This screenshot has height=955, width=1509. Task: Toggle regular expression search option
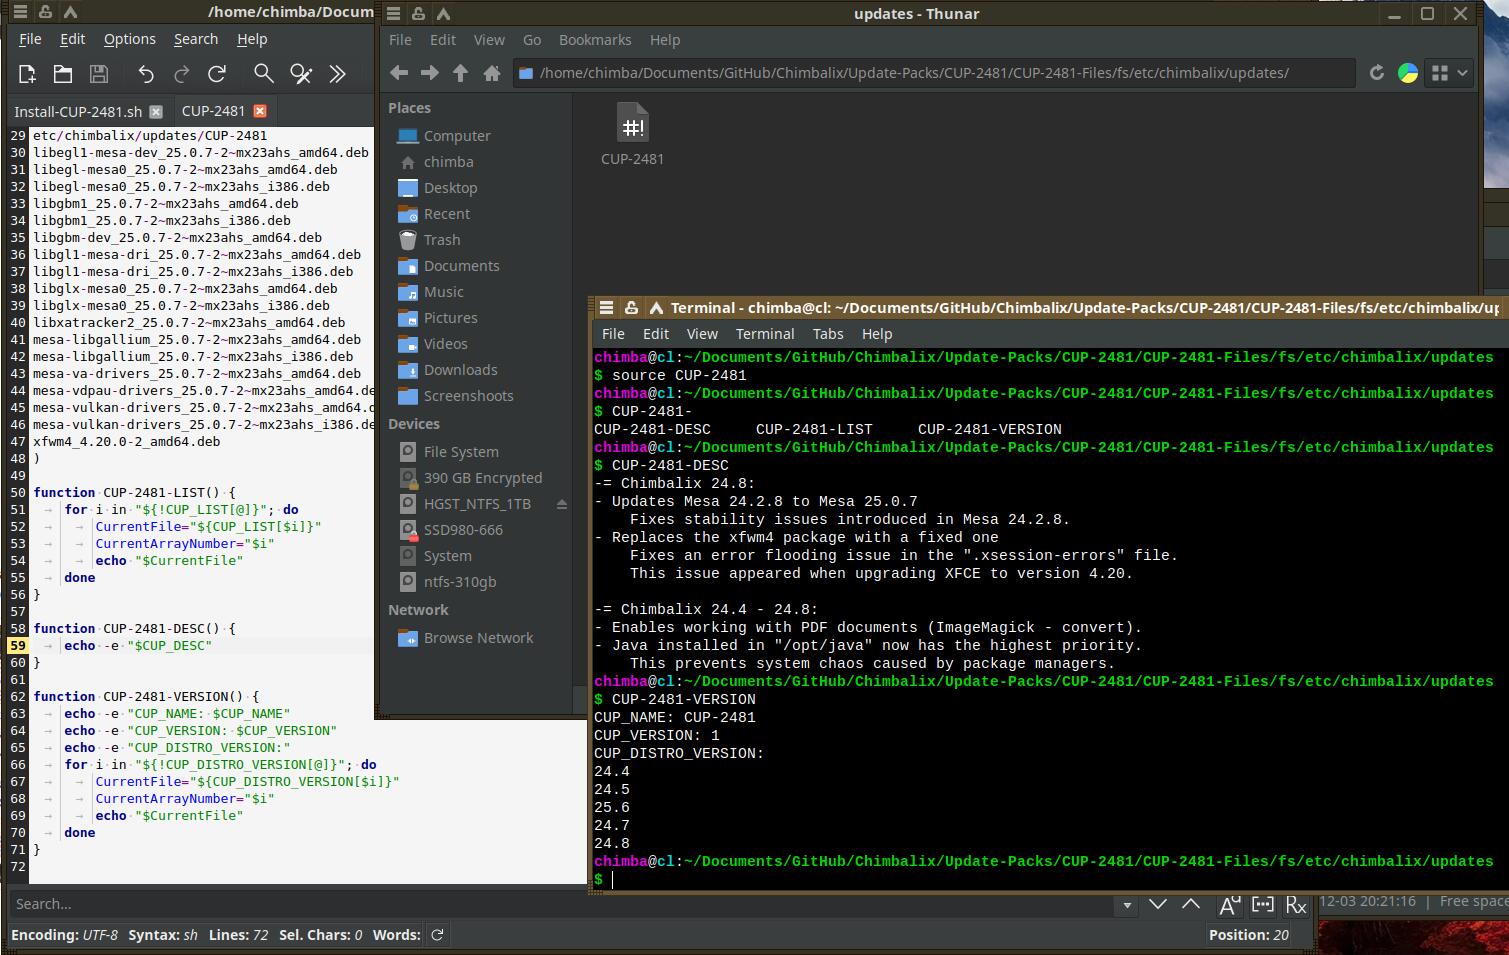(1296, 905)
